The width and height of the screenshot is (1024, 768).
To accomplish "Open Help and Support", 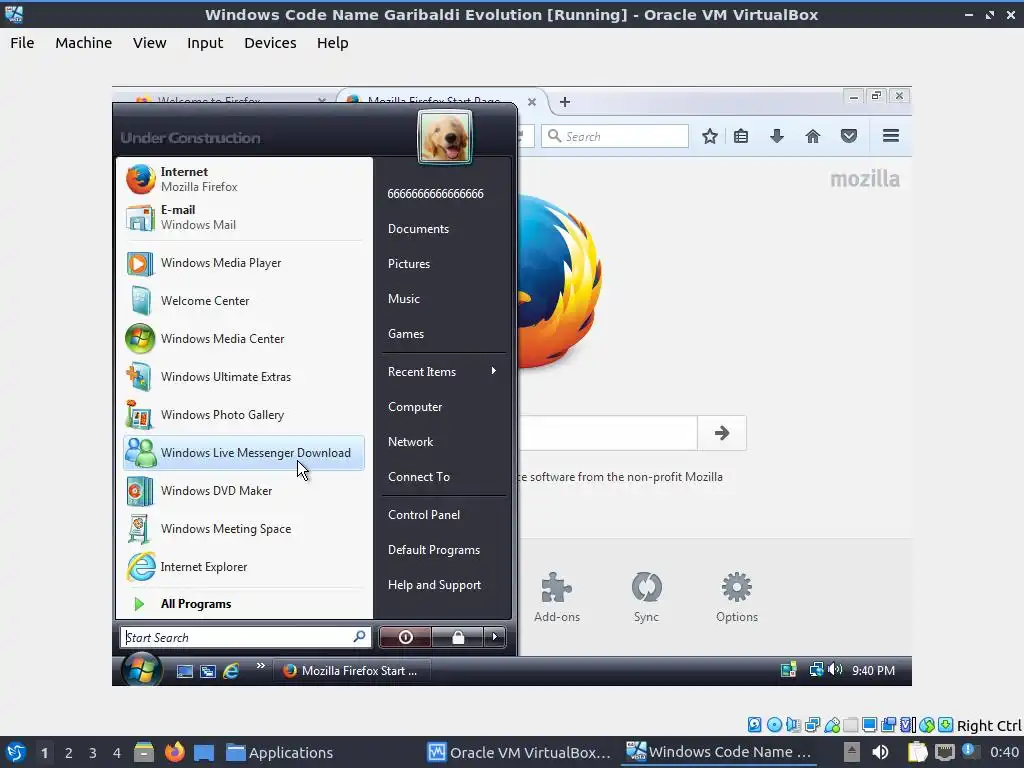I will [x=434, y=585].
